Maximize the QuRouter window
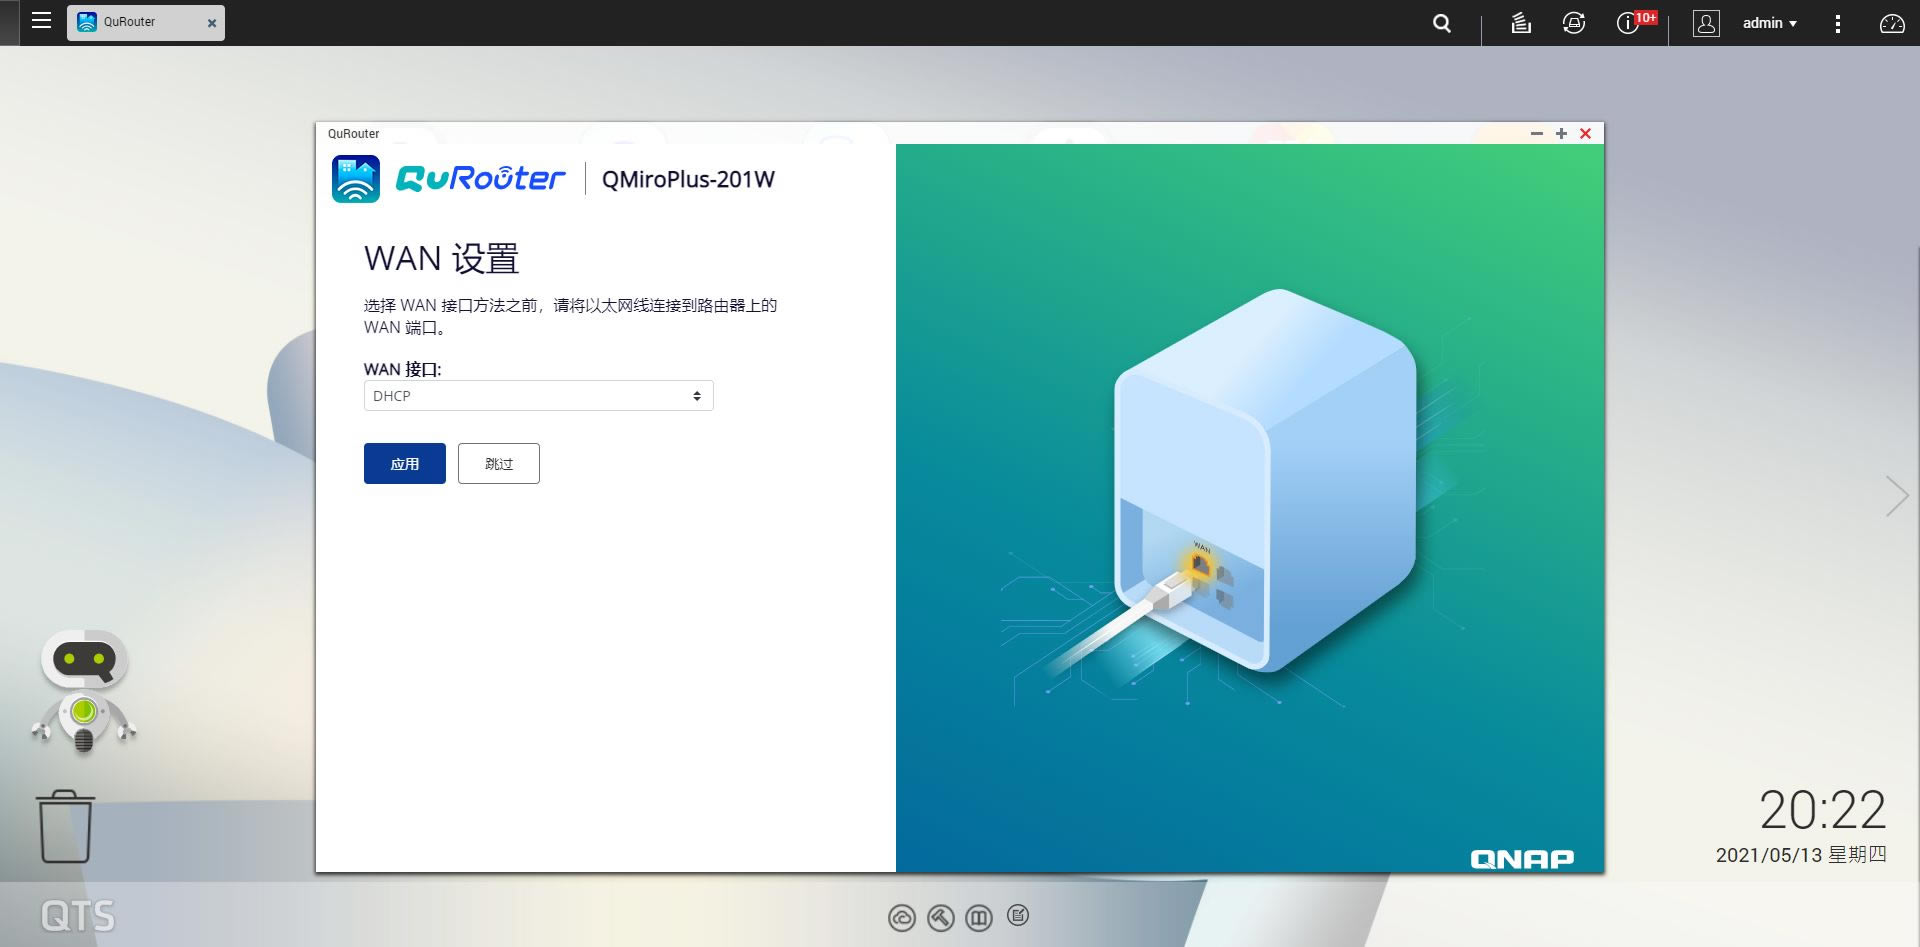Screen dimensions: 1920x947 (x=1561, y=134)
